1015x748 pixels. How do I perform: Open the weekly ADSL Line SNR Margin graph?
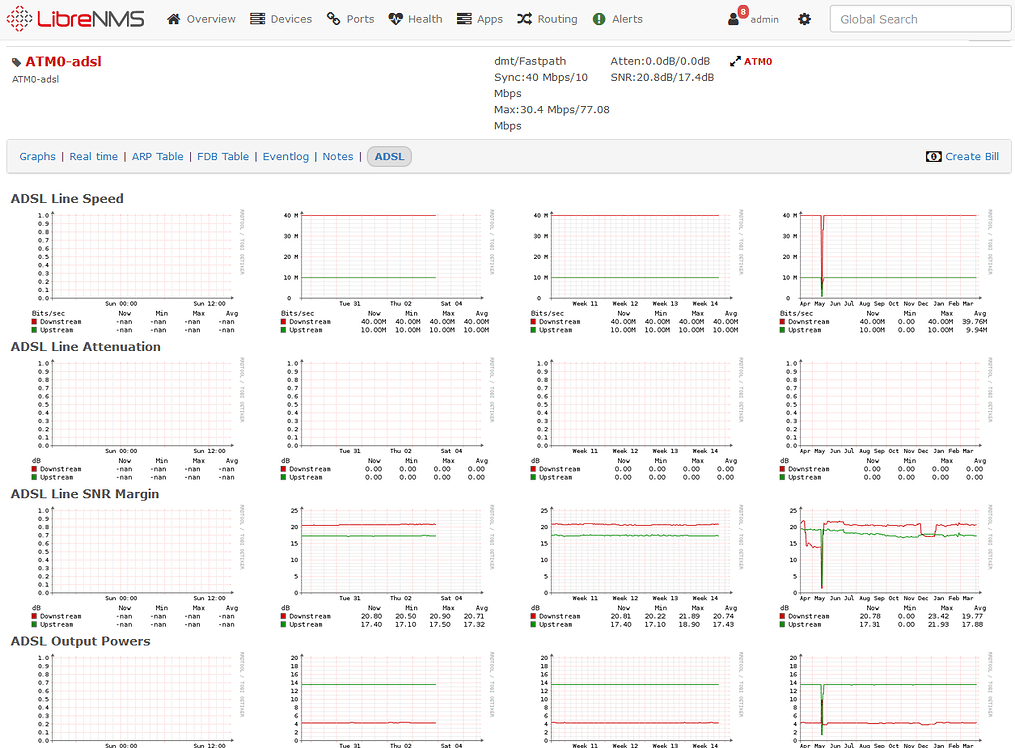click(387, 566)
